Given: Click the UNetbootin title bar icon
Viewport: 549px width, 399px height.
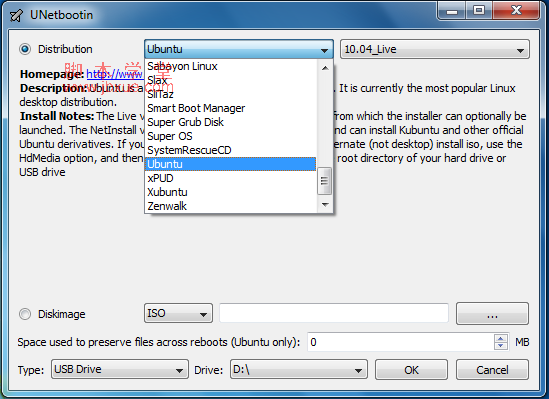Looking at the screenshot, I should [16, 15].
